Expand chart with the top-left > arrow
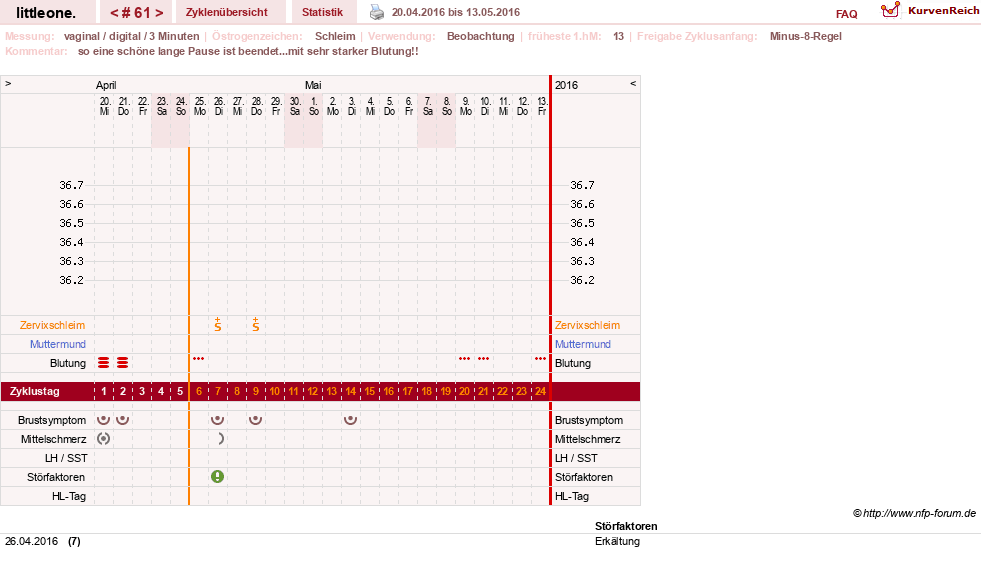This screenshot has width=981, height=565. (x=8, y=83)
